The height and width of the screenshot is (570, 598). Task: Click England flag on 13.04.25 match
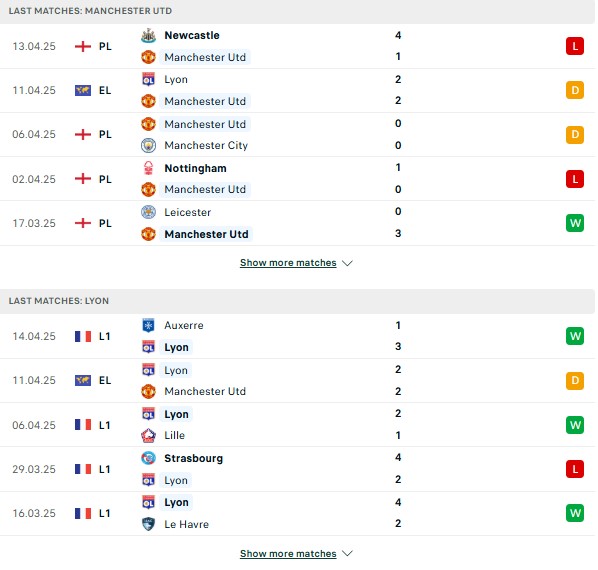pyautogui.click(x=83, y=47)
